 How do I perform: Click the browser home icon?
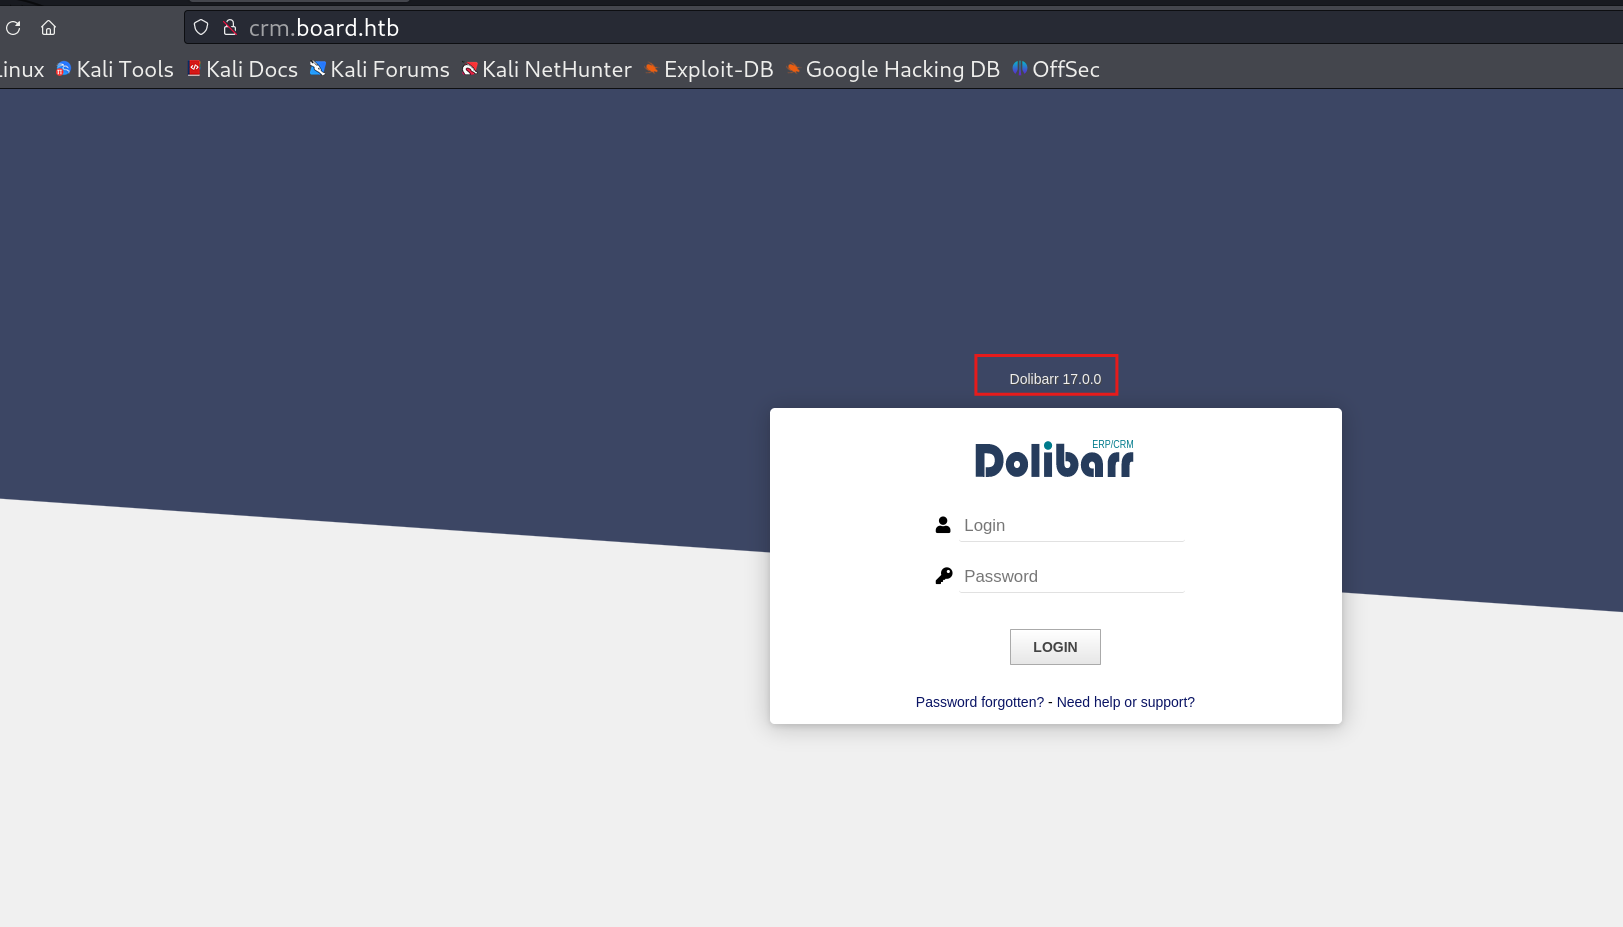pos(48,28)
